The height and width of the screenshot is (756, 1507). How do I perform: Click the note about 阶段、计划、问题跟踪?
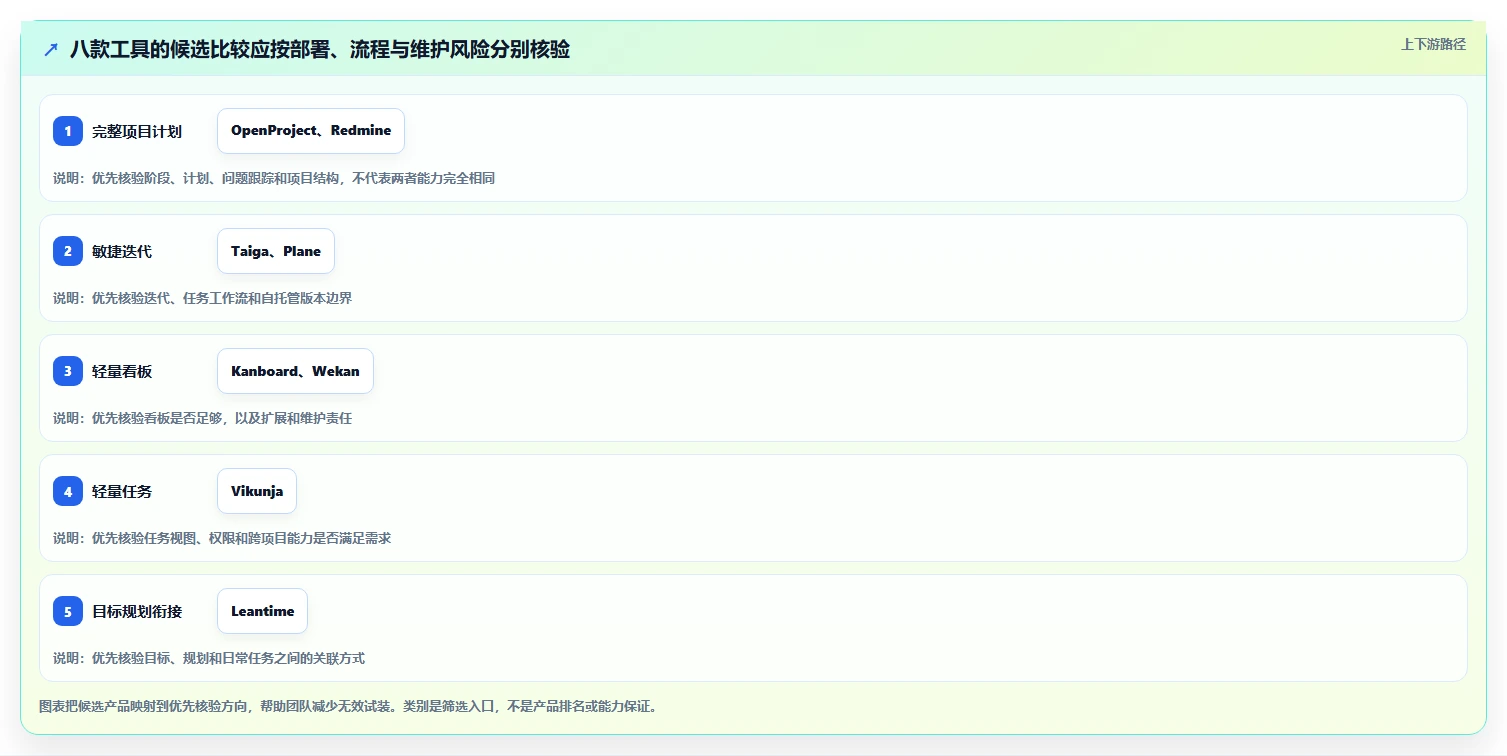click(x=274, y=178)
